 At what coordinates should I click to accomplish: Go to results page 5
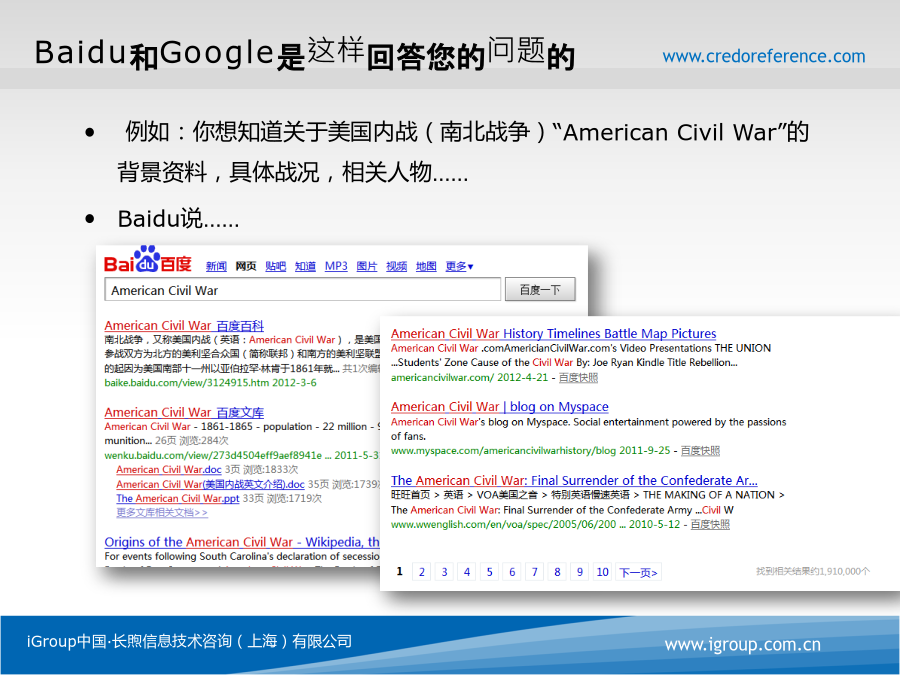(x=490, y=572)
